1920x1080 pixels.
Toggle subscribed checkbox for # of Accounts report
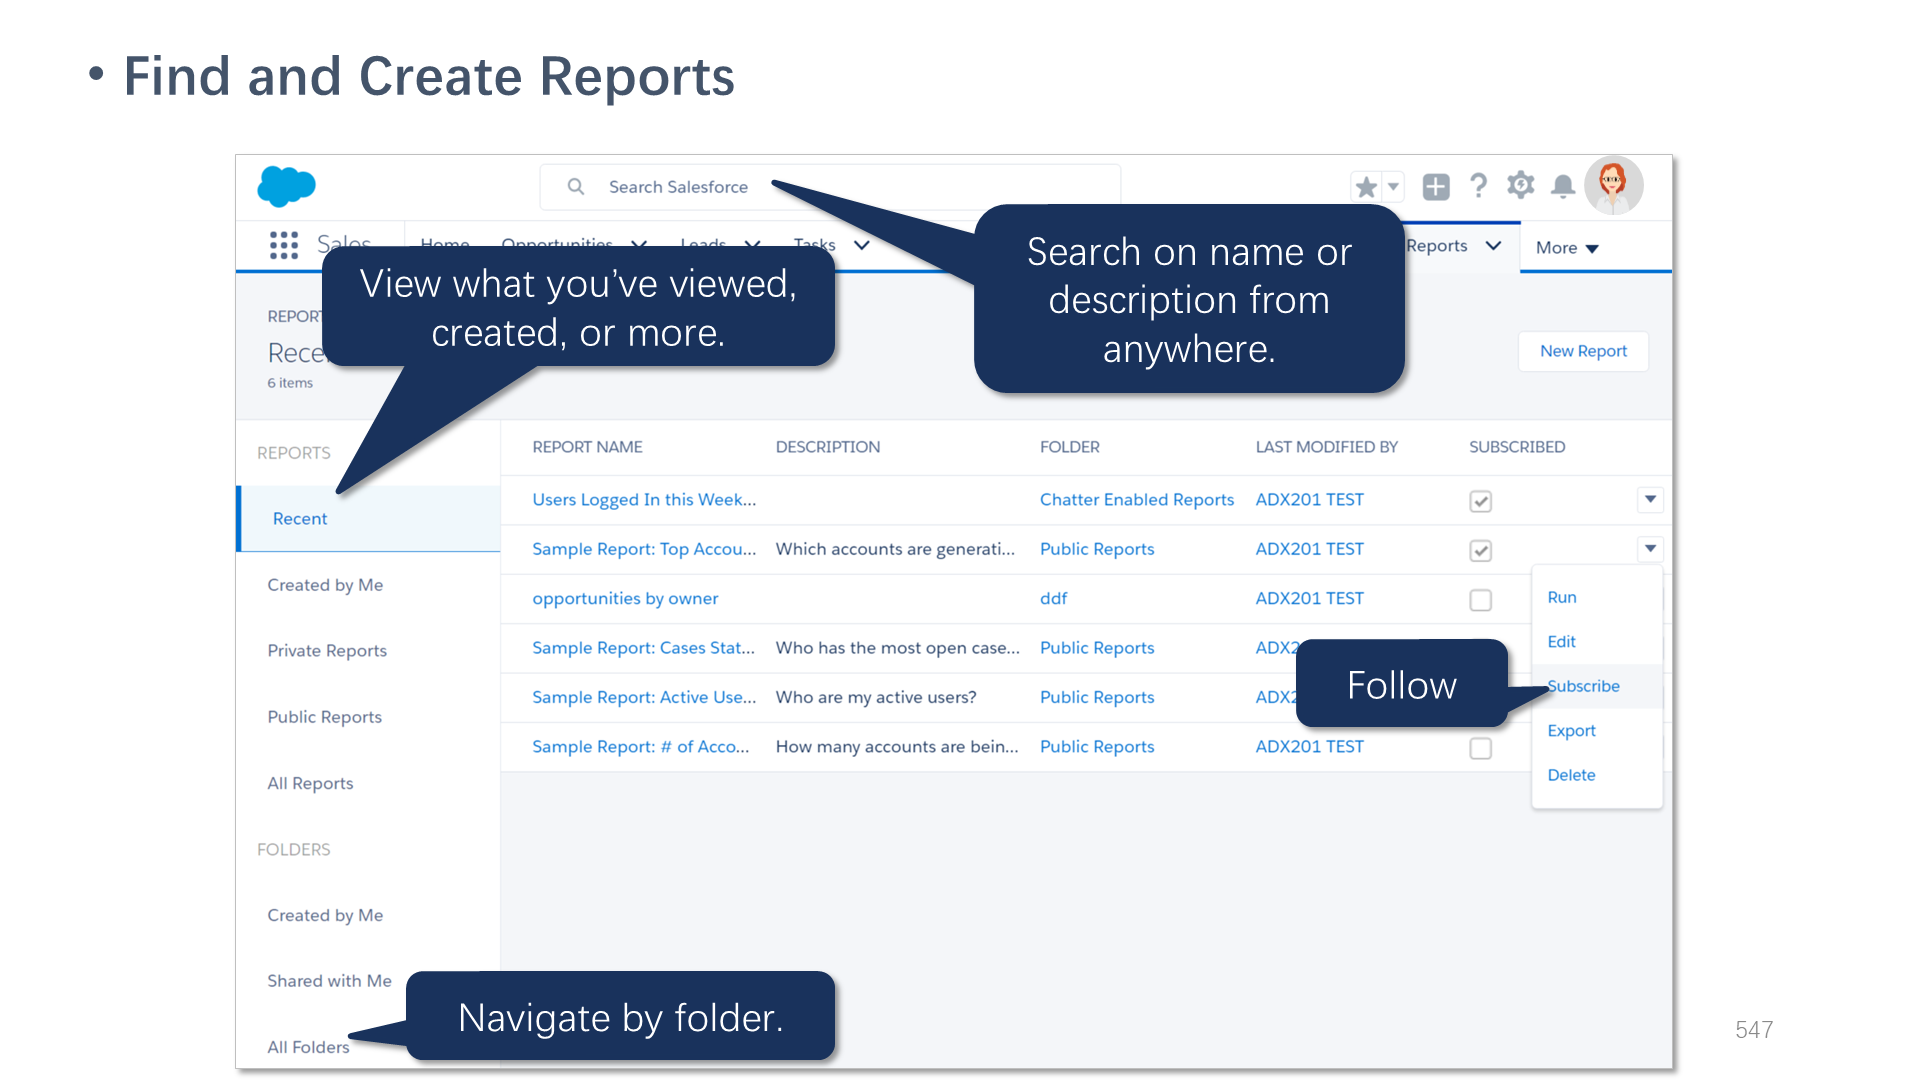pyautogui.click(x=1480, y=748)
